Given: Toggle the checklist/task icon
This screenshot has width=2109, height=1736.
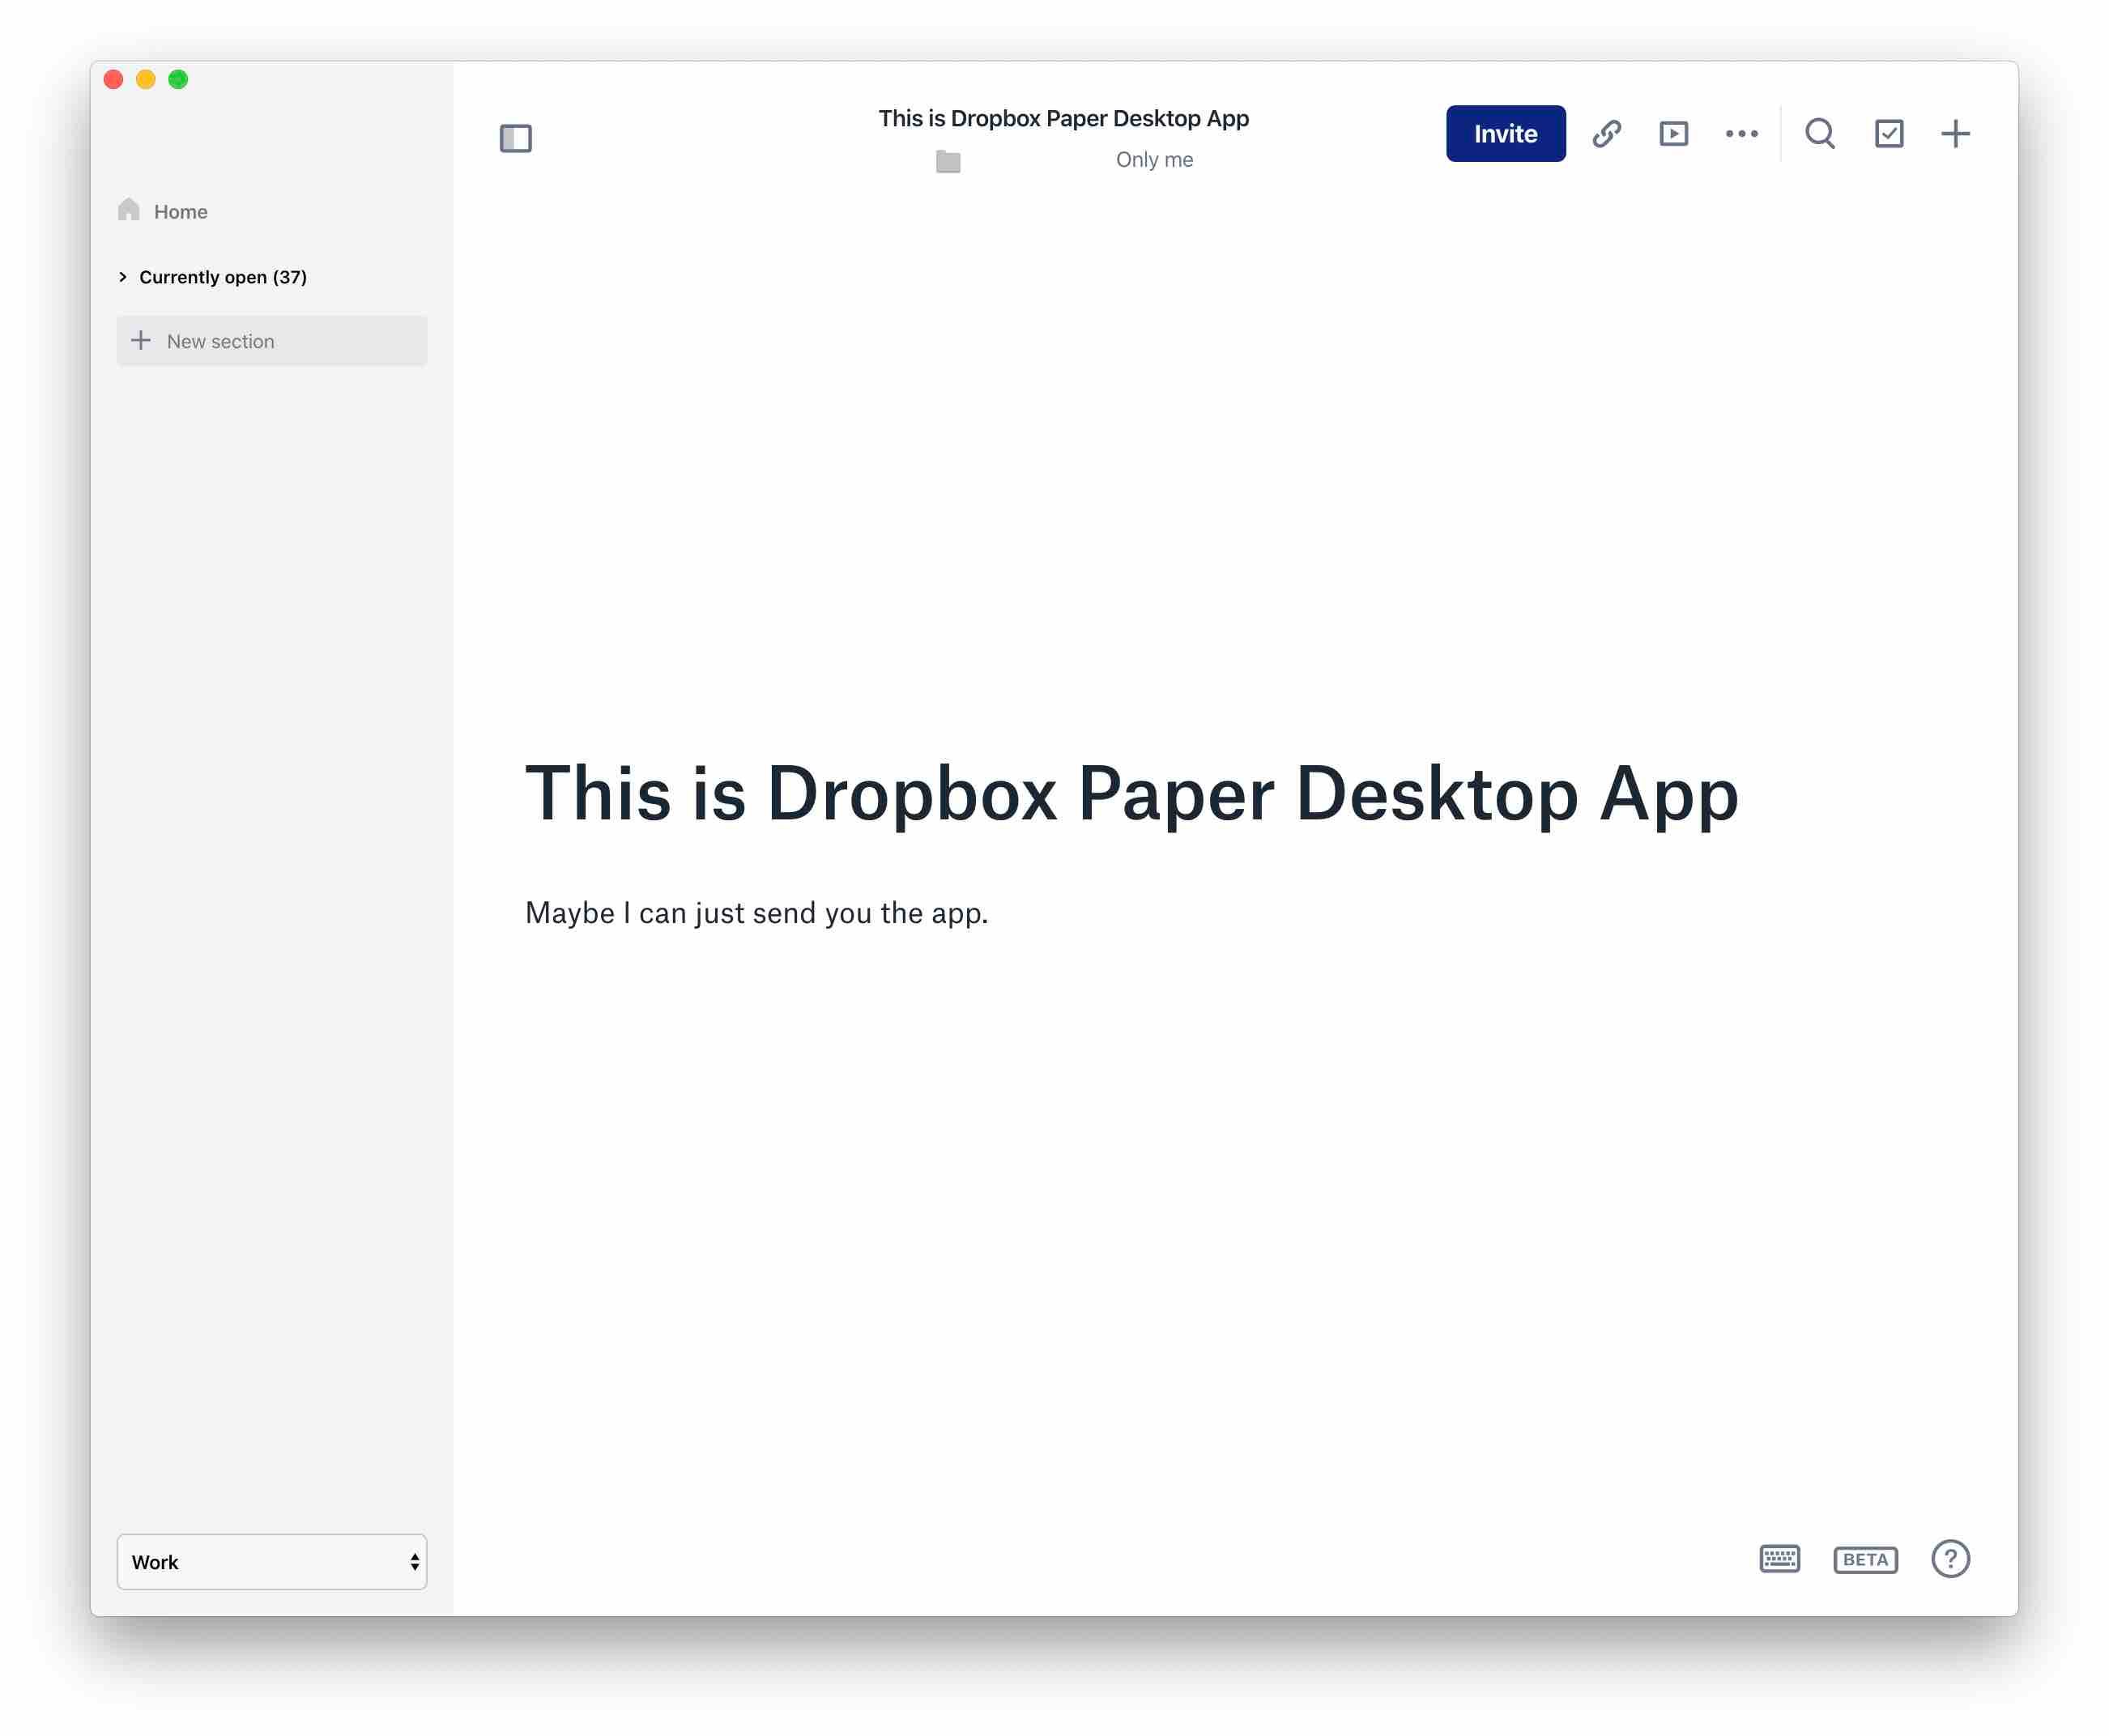Looking at the screenshot, I should pos(1886,133).
